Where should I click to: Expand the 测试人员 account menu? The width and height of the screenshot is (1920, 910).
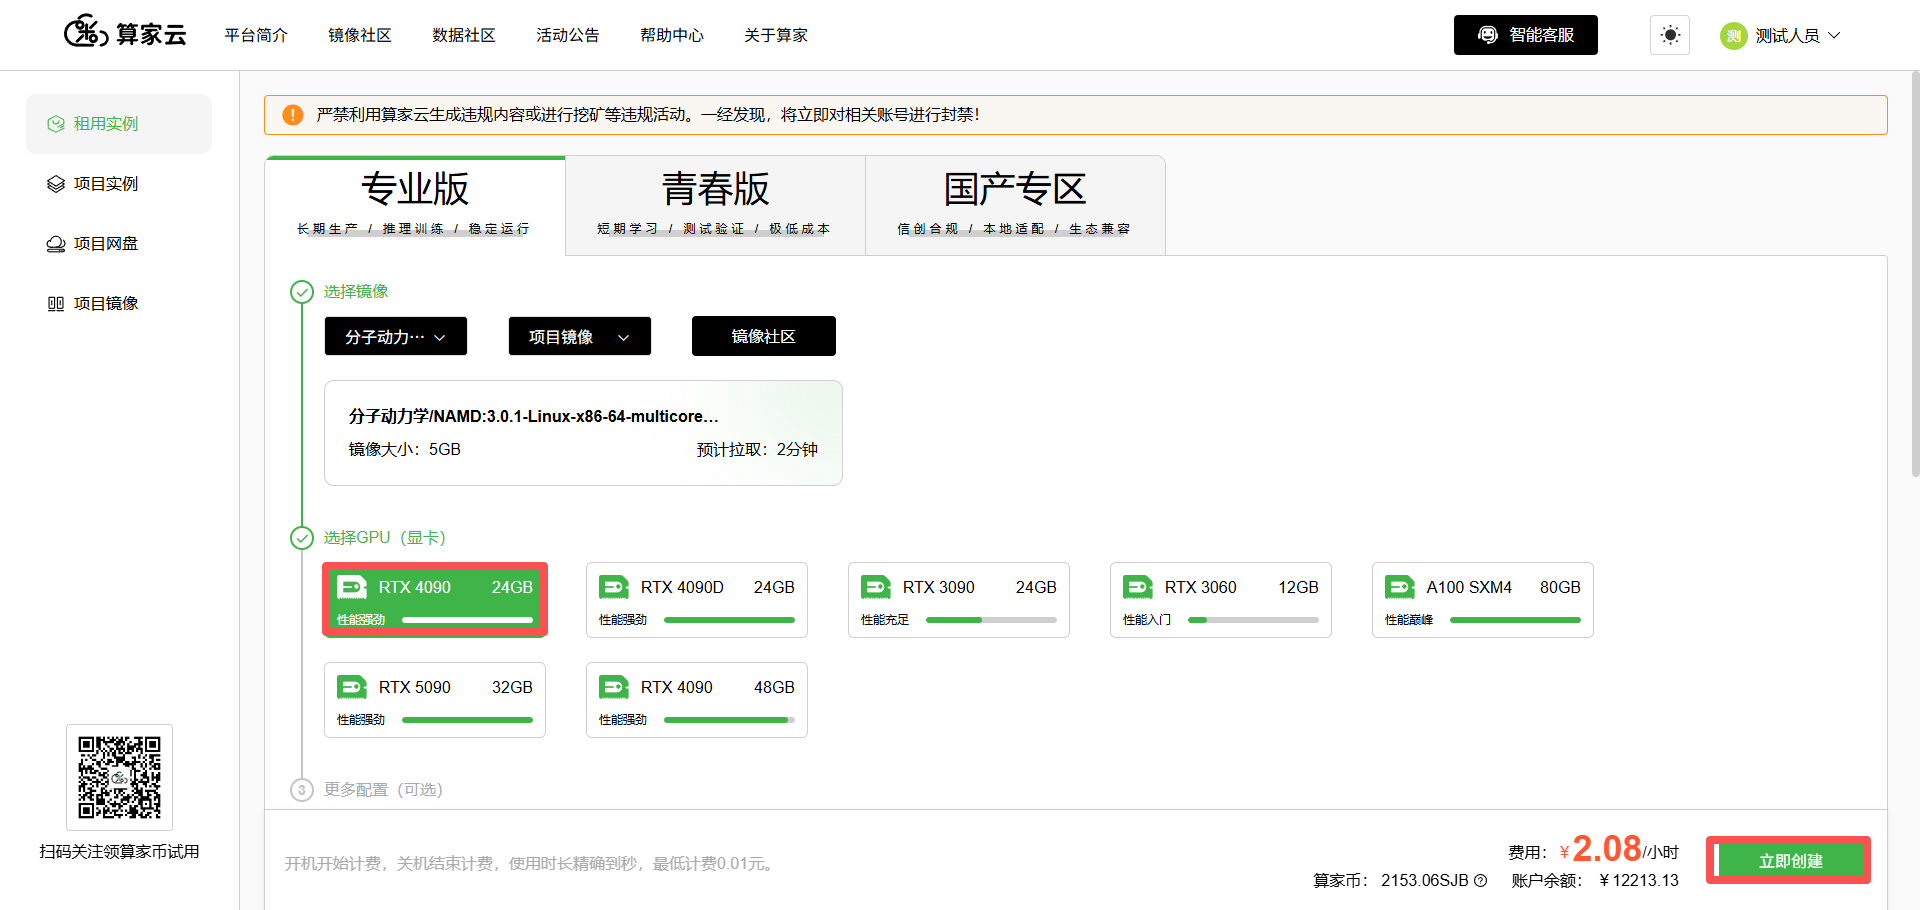point(1780,35)
